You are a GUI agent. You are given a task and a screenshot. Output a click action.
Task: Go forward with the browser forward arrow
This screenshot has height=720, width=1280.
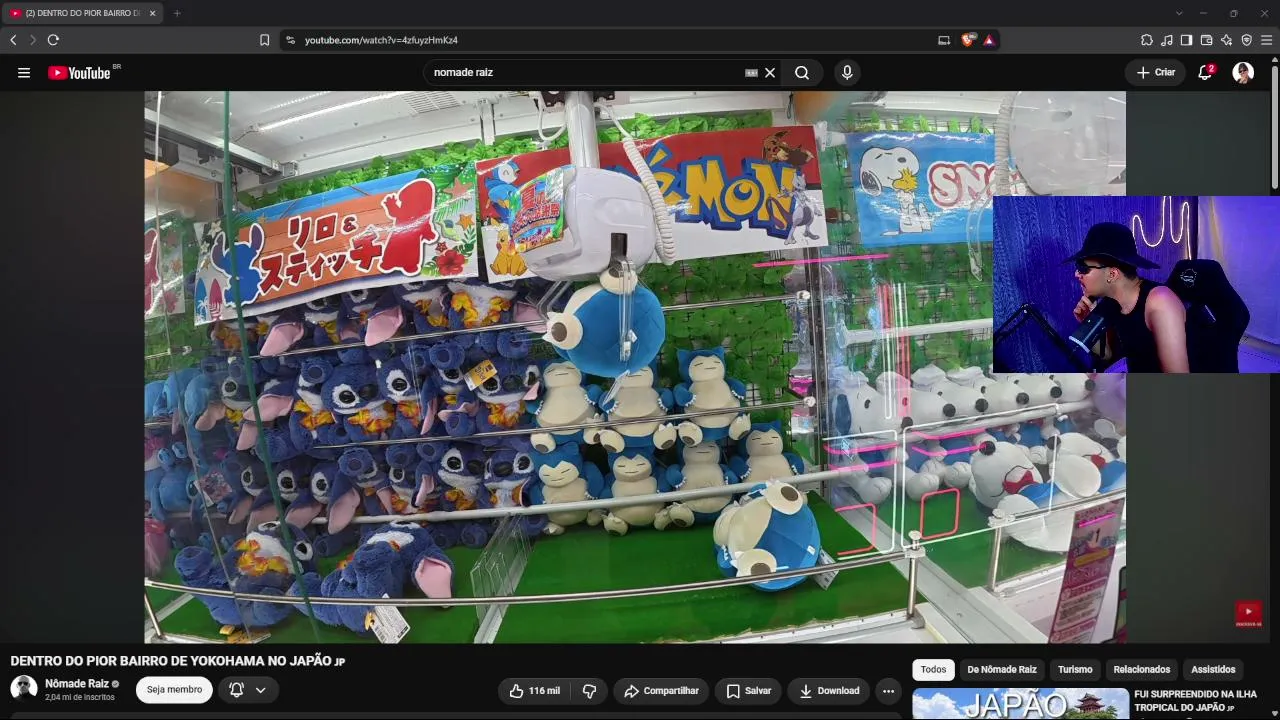click(x=32, y=40)
